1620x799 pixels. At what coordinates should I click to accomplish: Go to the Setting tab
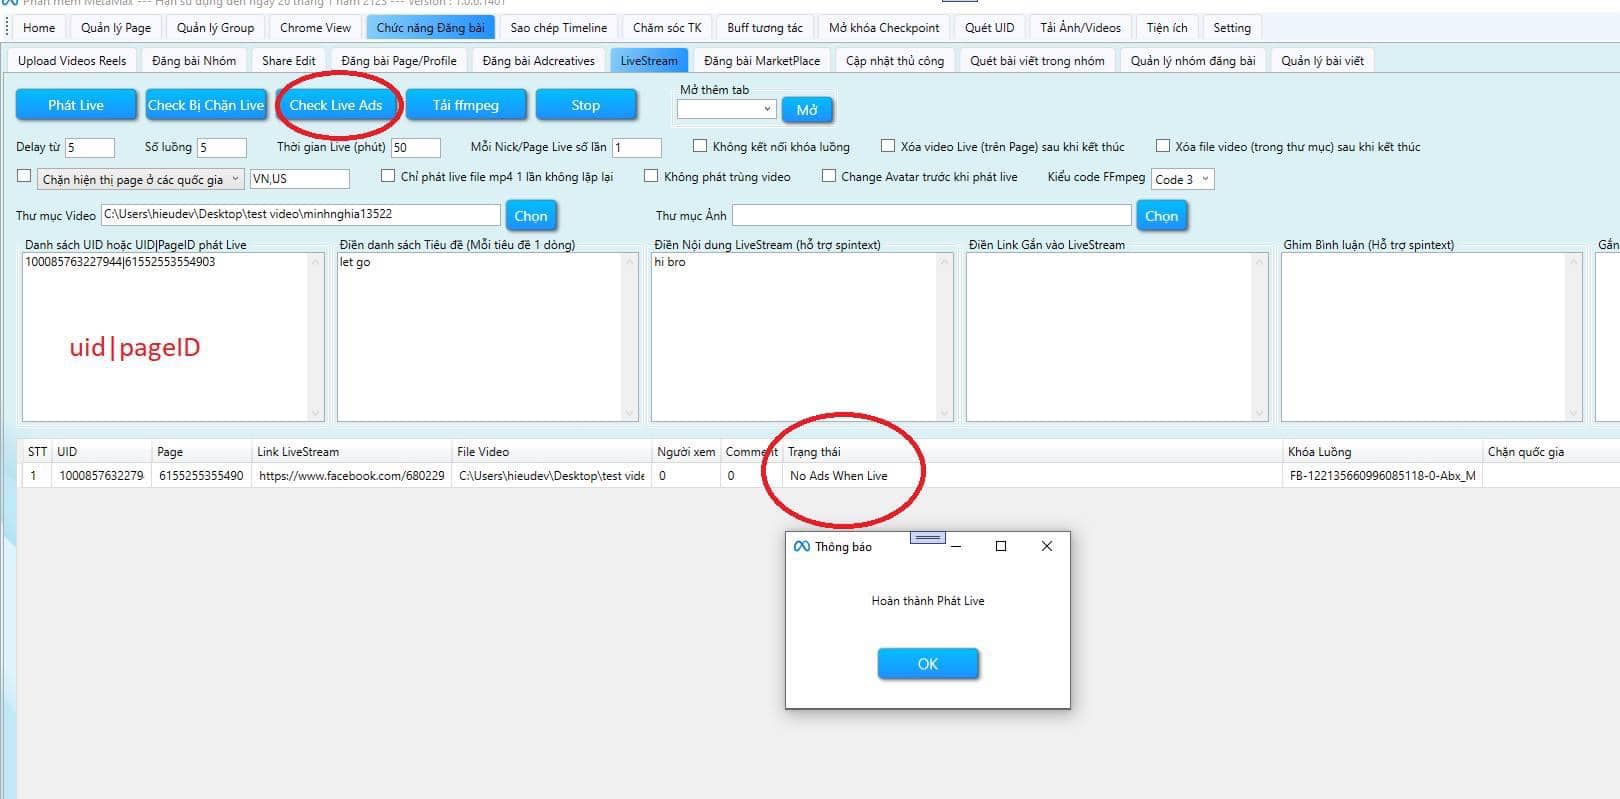tap(1231, 28)
